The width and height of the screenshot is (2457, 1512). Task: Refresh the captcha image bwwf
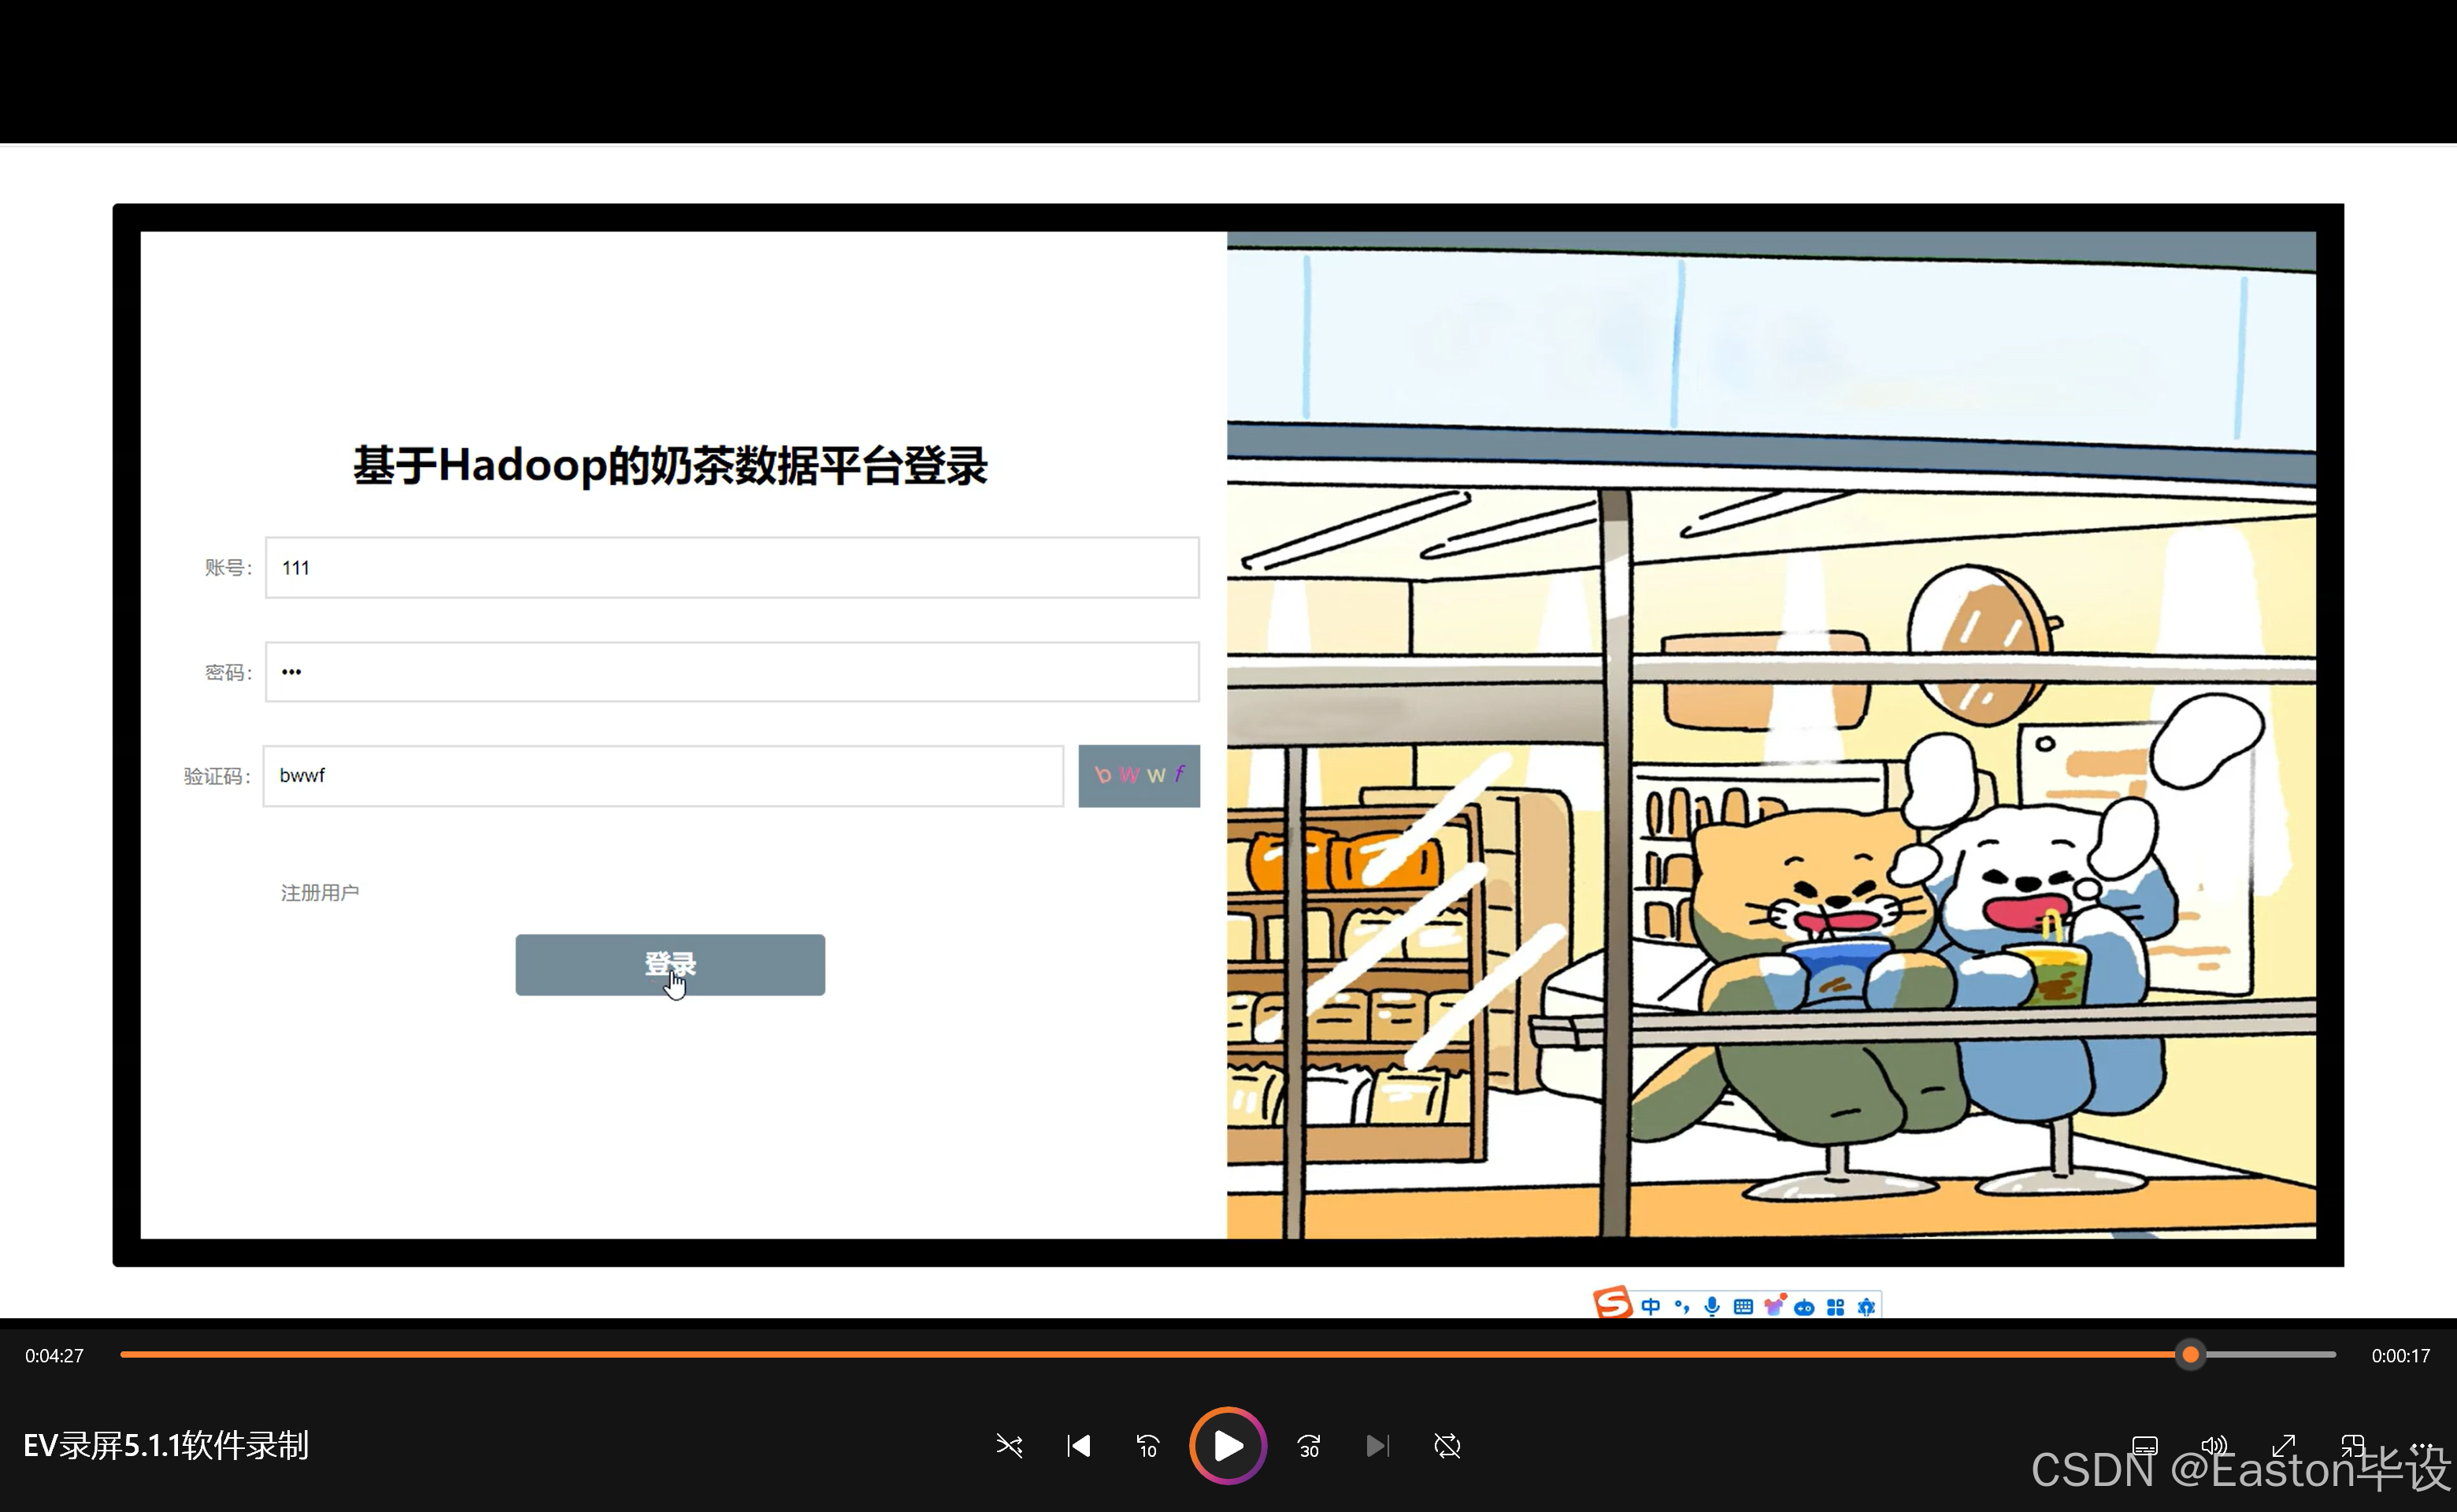1139,776
